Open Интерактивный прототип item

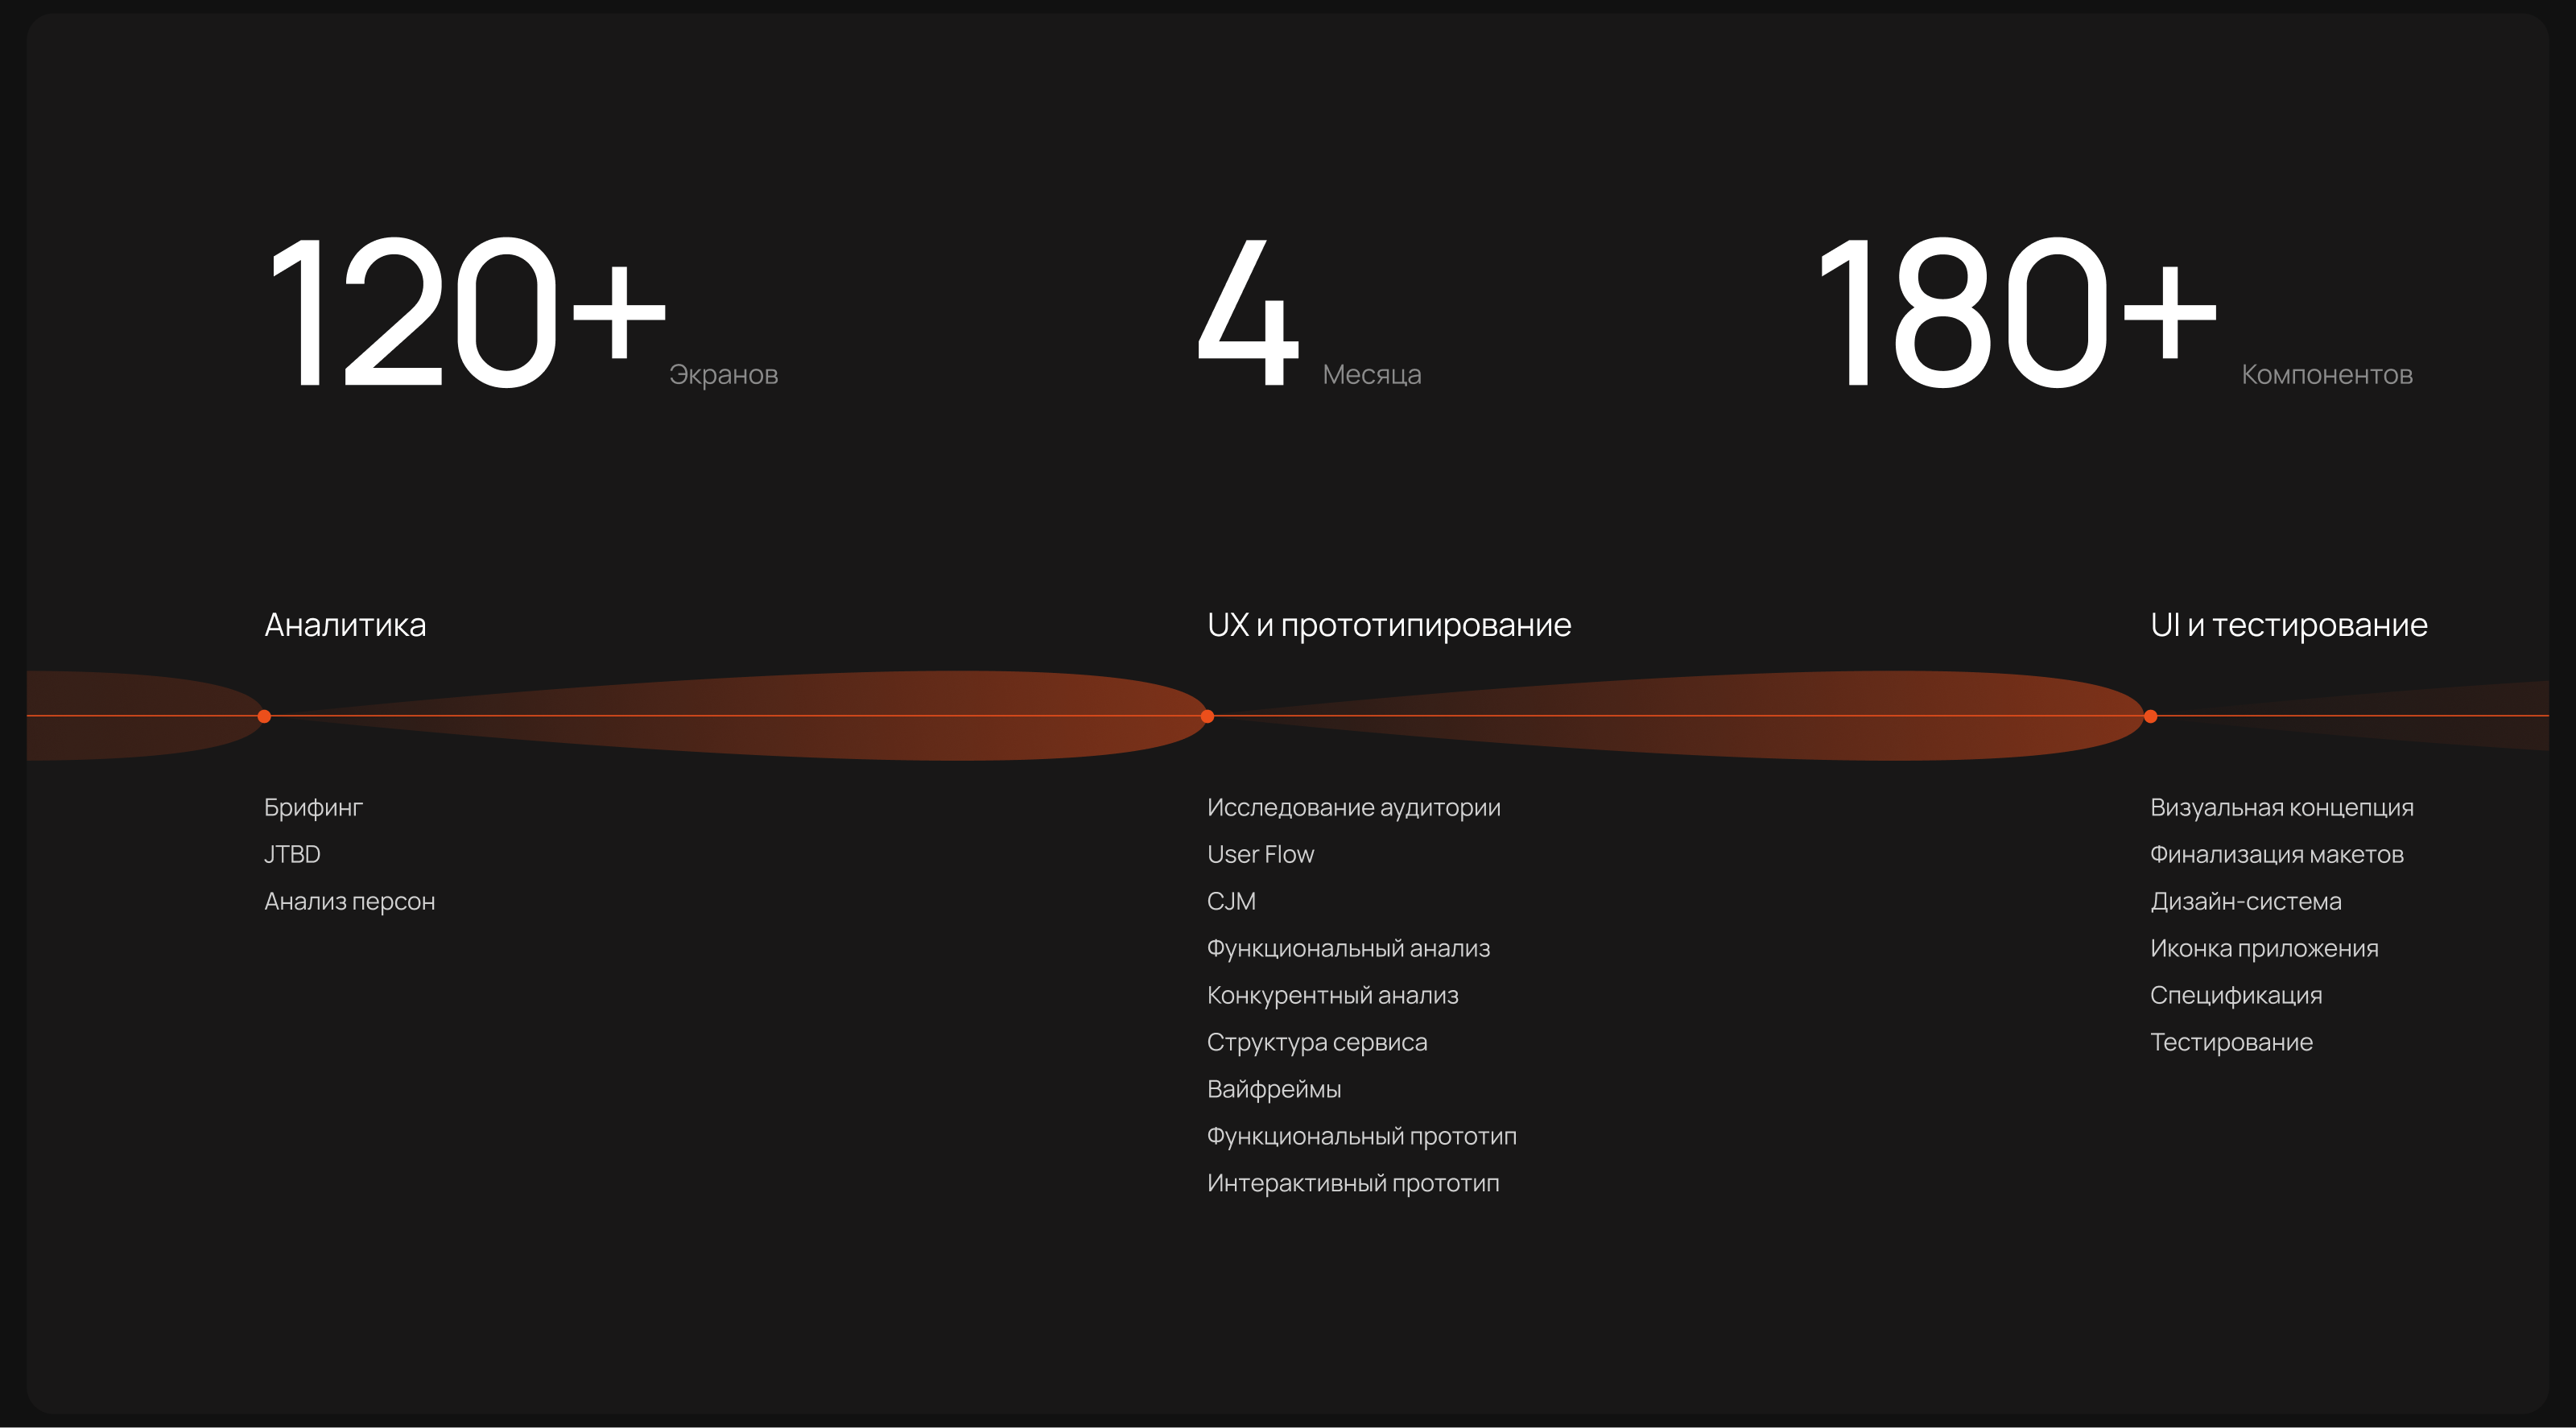pos(1352,1183)
